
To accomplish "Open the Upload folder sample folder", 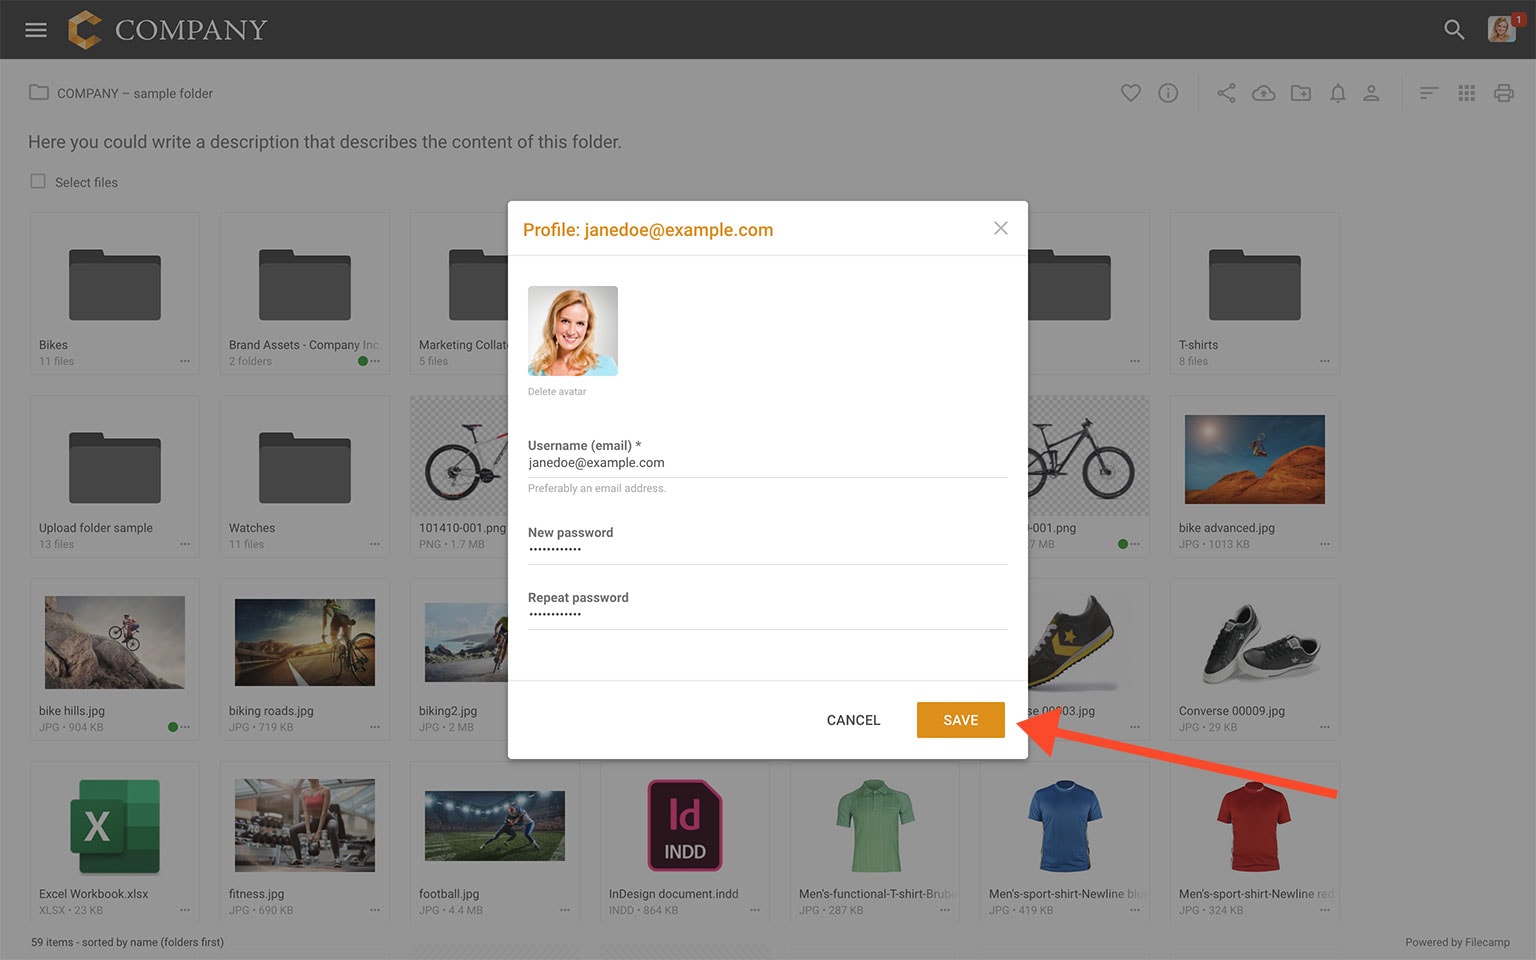I will (115, 468).
